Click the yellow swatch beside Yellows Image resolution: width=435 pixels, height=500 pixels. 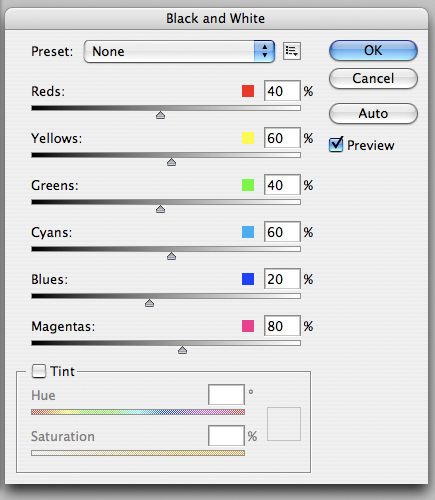click(248, 138)
